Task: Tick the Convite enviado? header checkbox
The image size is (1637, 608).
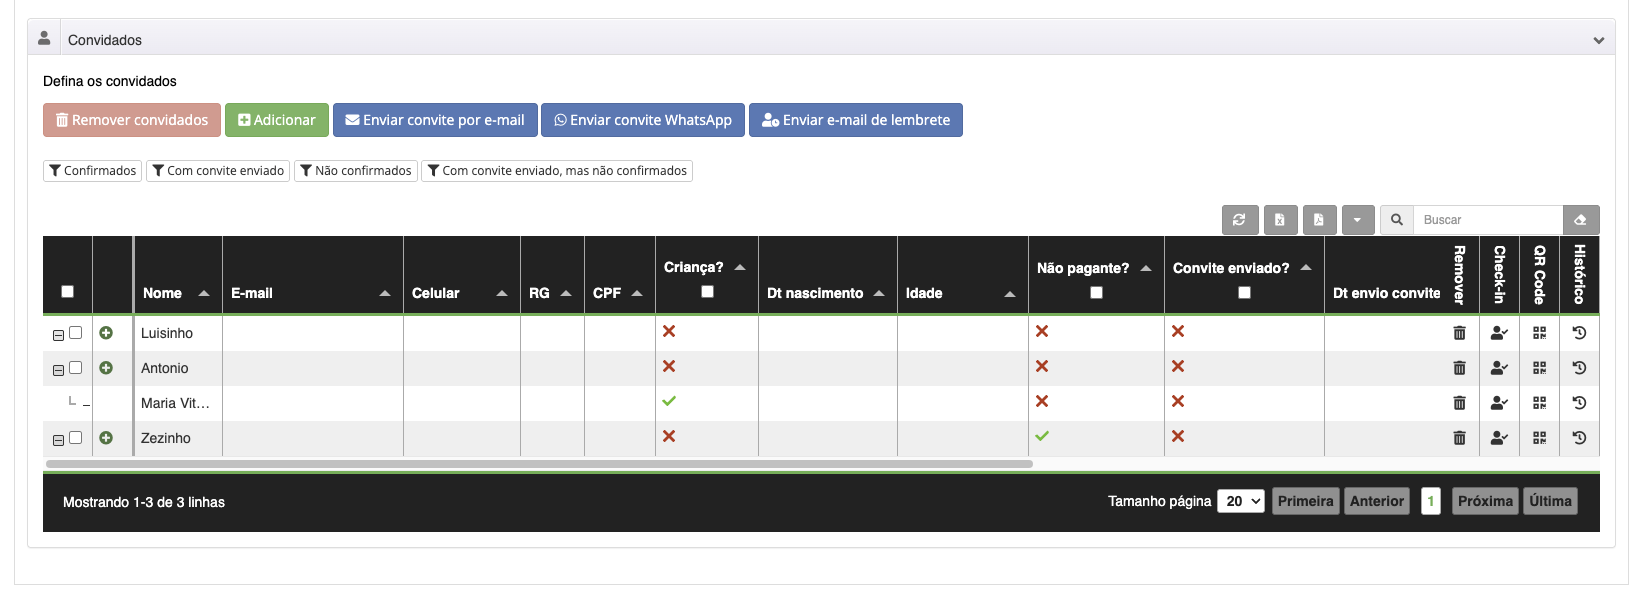Action: [1245, 293]
